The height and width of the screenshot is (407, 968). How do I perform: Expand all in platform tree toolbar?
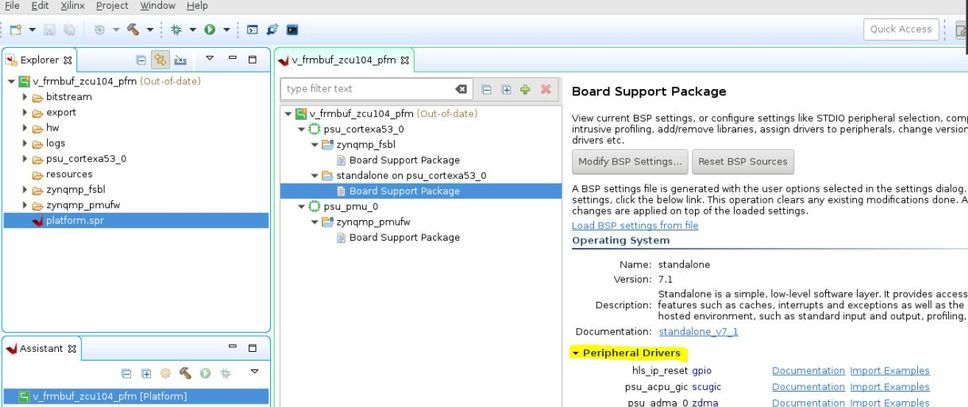click(506, 90)
